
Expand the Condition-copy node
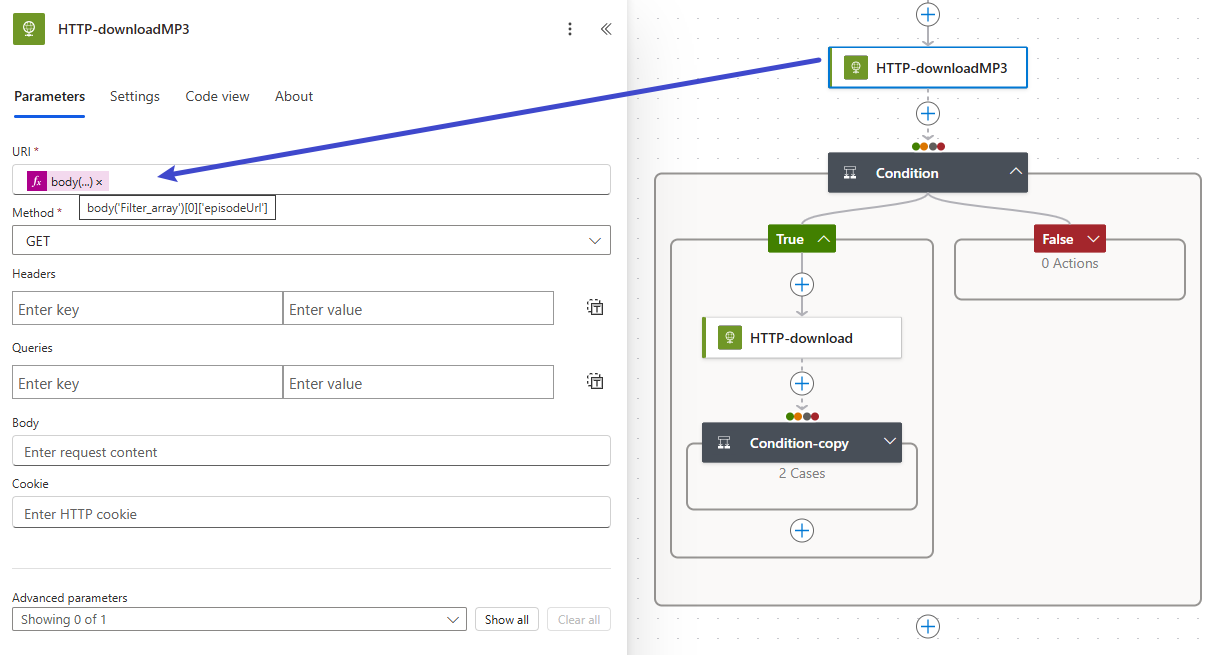pos(889,443)
